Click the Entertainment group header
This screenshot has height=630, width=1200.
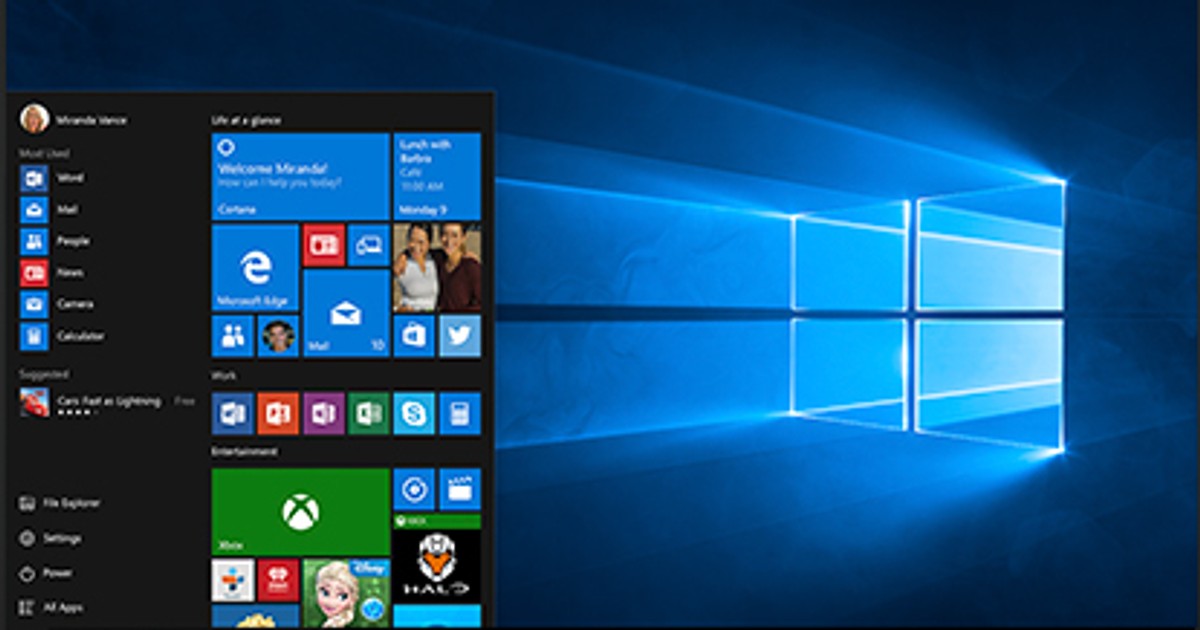pyautogui.click(x=244, y=452)
